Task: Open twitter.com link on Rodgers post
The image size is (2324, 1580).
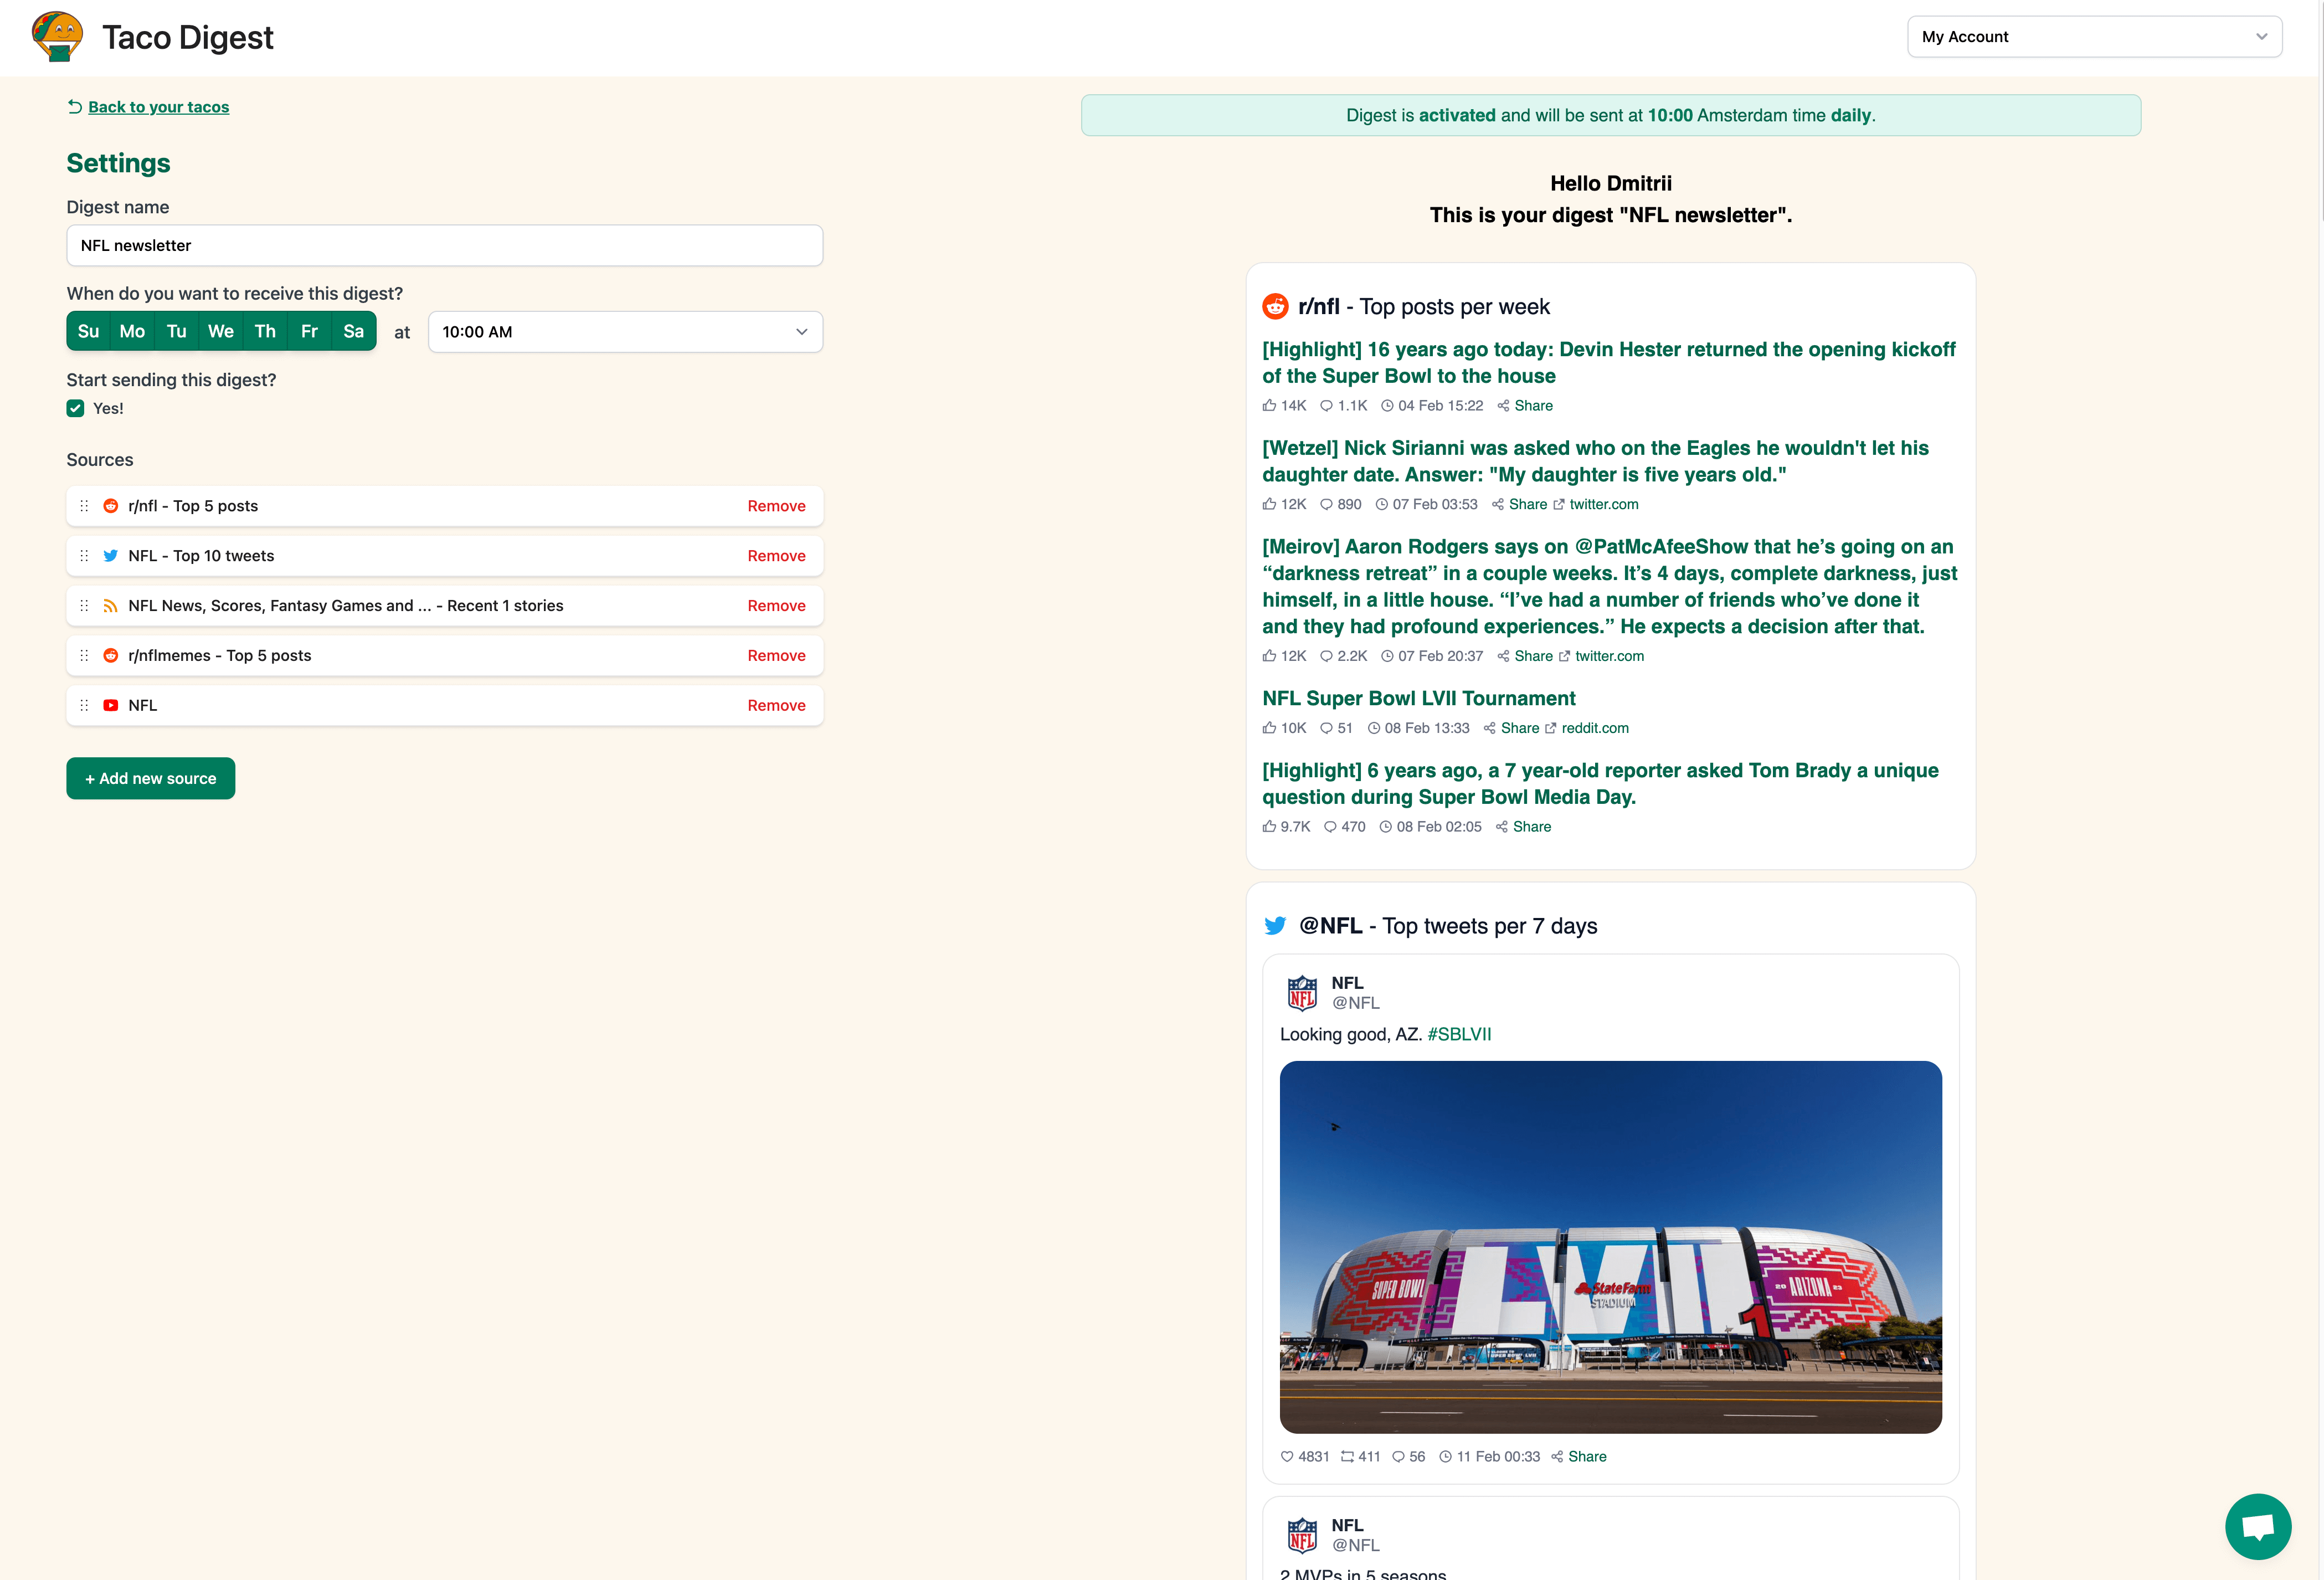Action: [1609, 656]
